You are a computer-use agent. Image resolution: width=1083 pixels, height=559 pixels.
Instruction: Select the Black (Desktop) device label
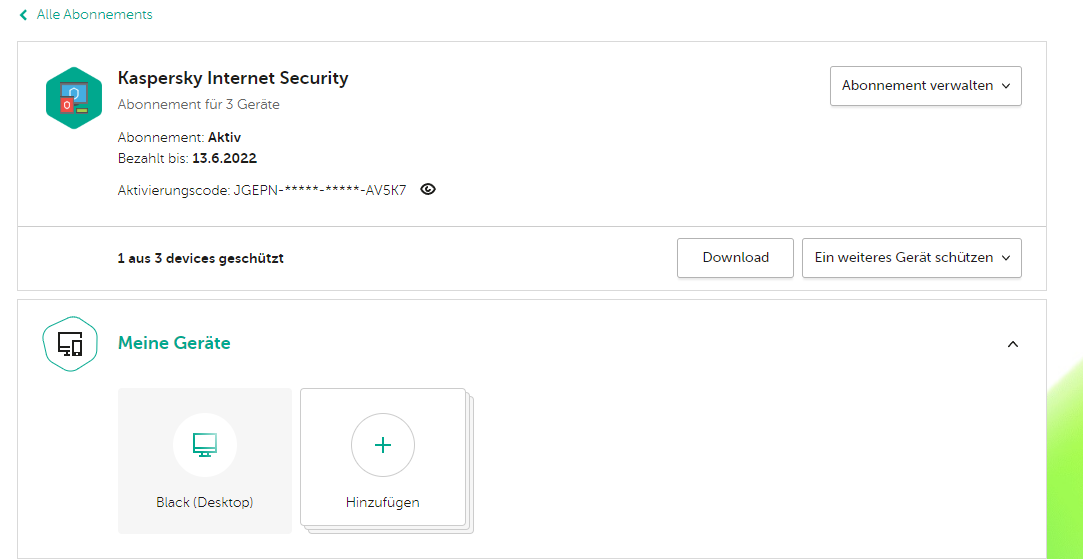click(205, 502)
